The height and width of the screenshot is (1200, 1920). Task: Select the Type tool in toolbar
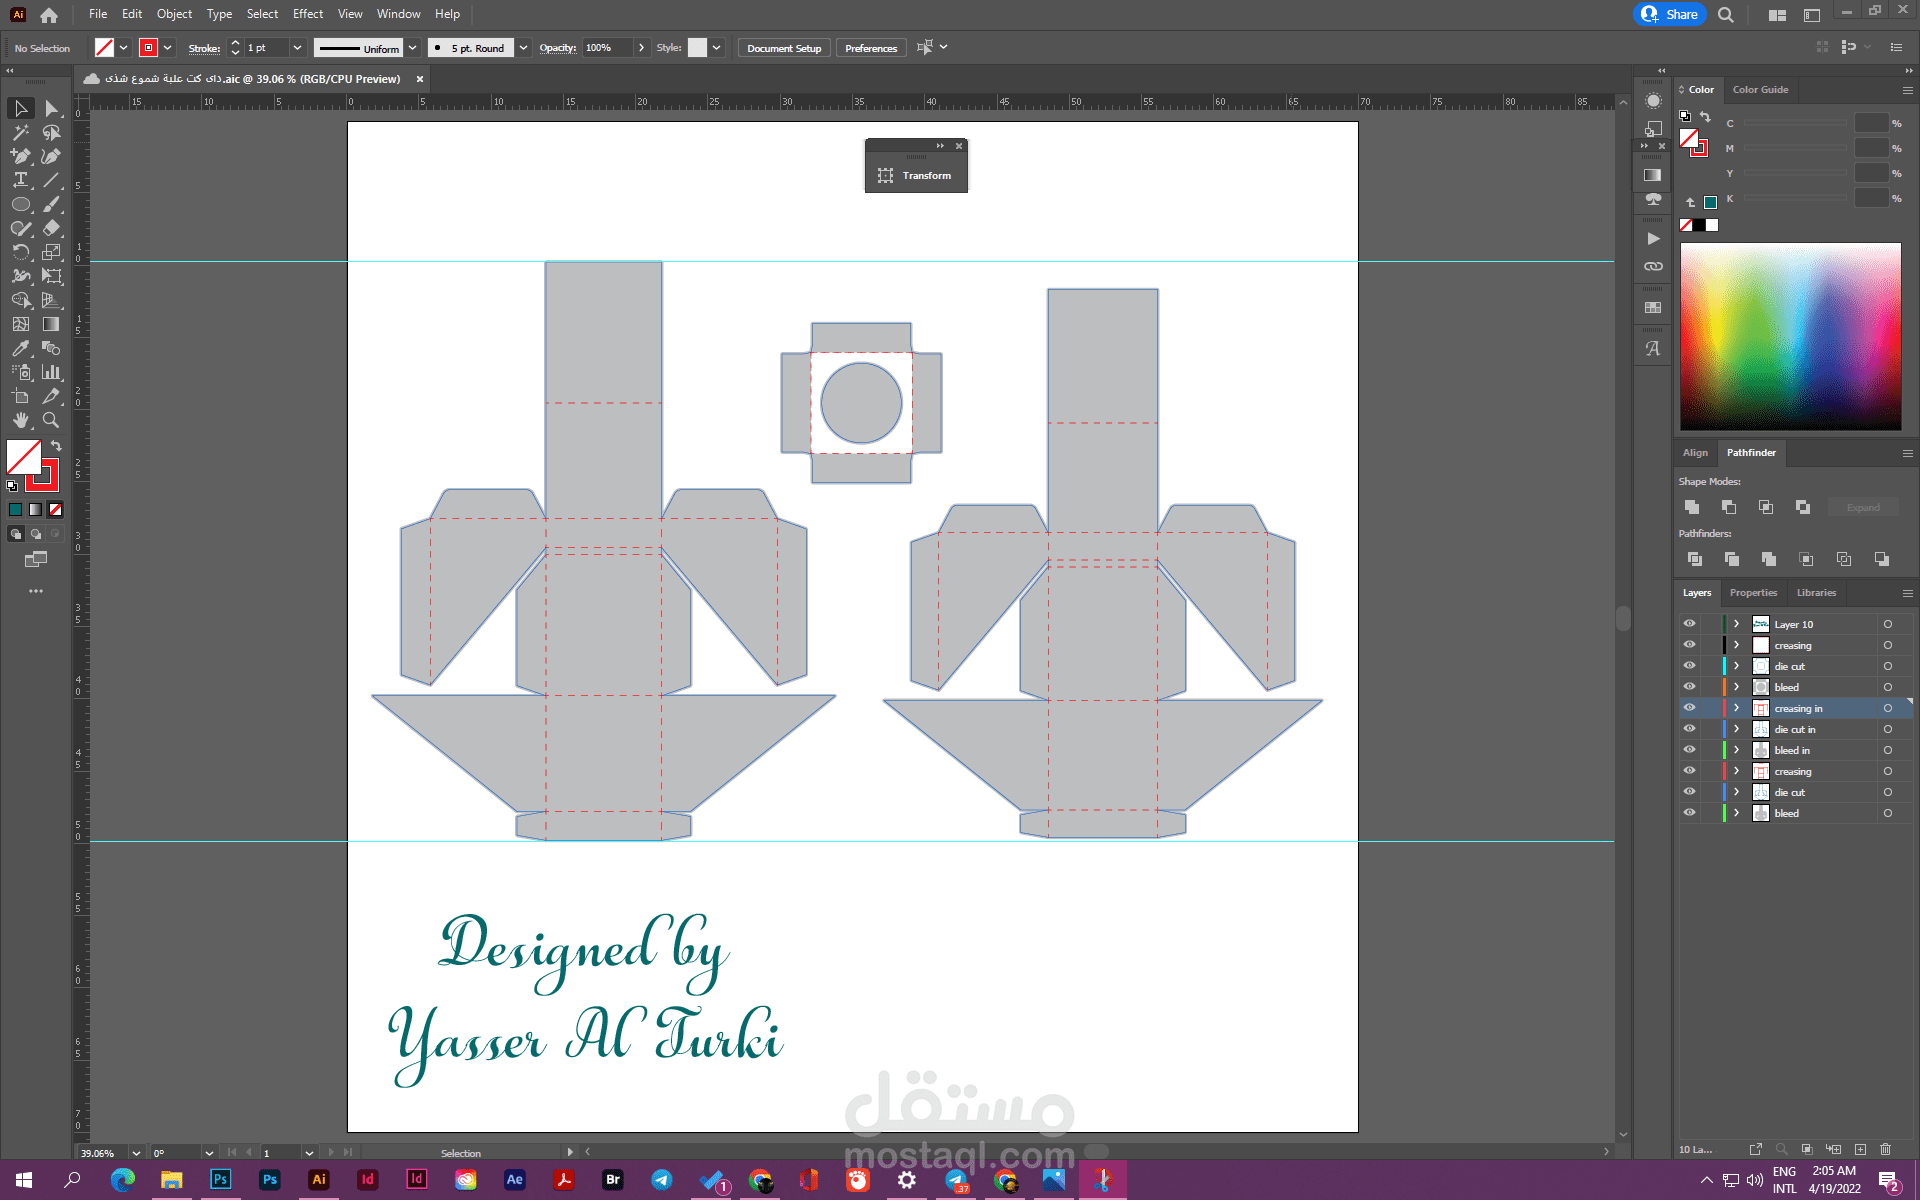19,180
